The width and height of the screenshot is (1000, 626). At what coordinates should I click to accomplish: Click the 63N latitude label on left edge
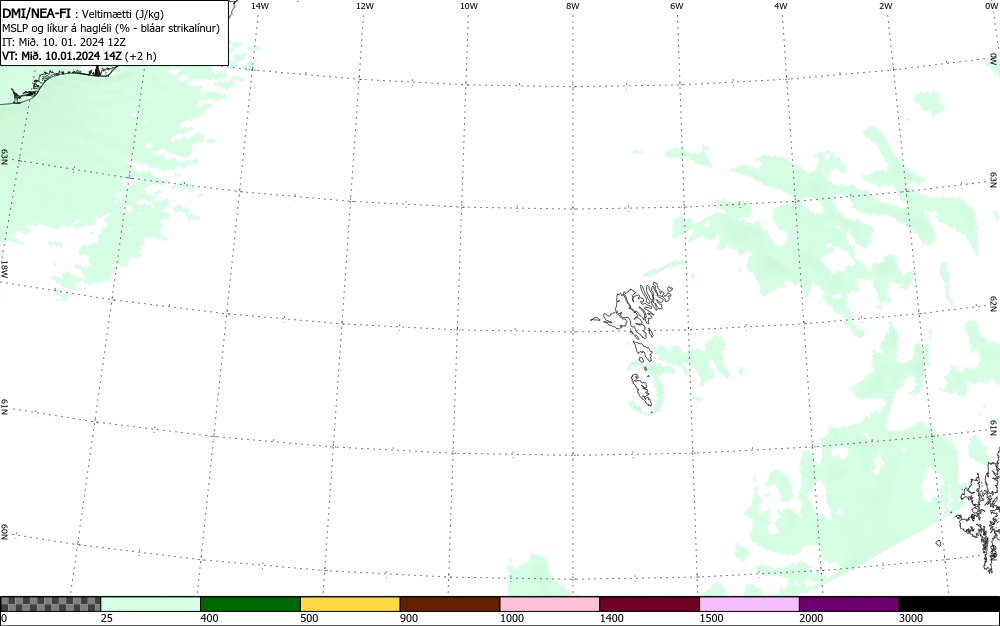[x=4, y=157]
